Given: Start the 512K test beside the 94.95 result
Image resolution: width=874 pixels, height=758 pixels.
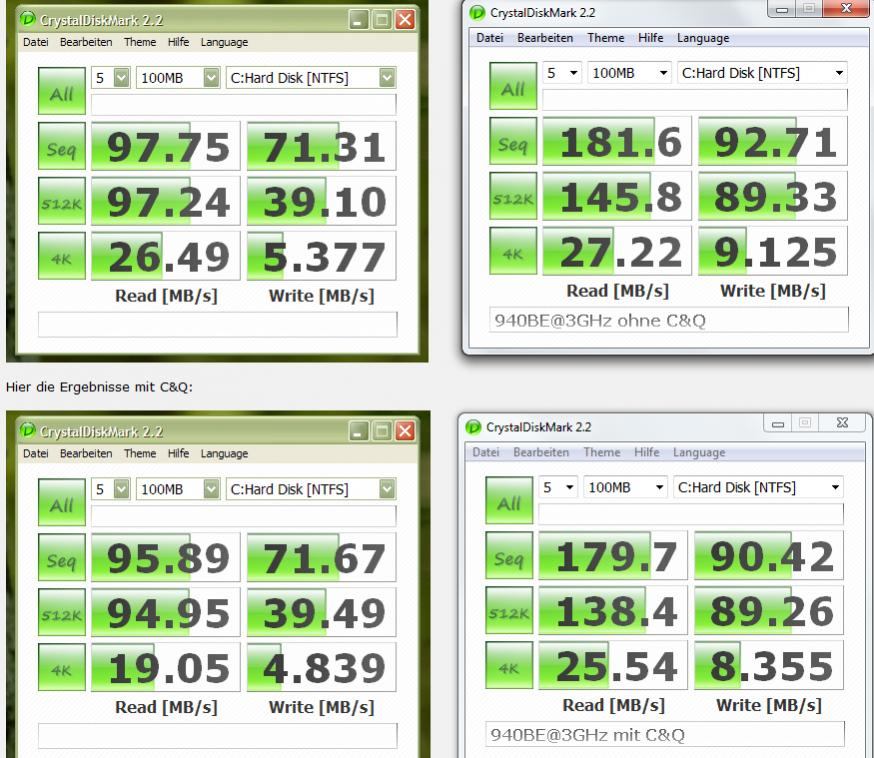Looking at the screenshot, I should (62, 612).
